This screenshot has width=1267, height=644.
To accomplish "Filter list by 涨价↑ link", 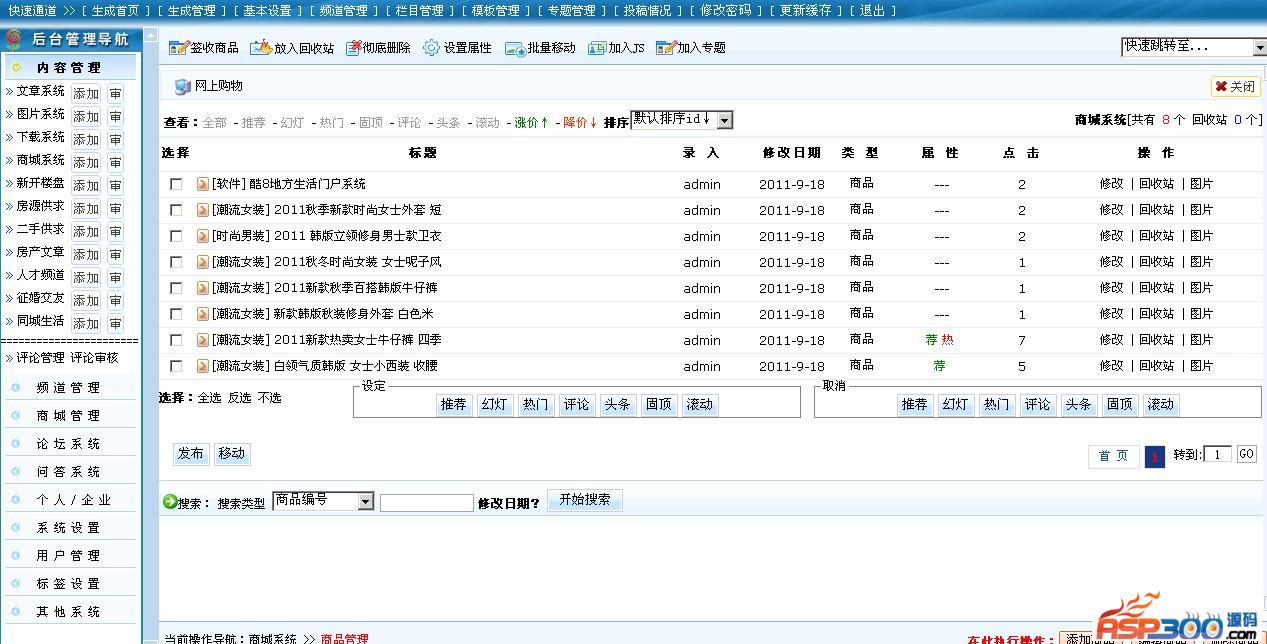I will 532,123.
